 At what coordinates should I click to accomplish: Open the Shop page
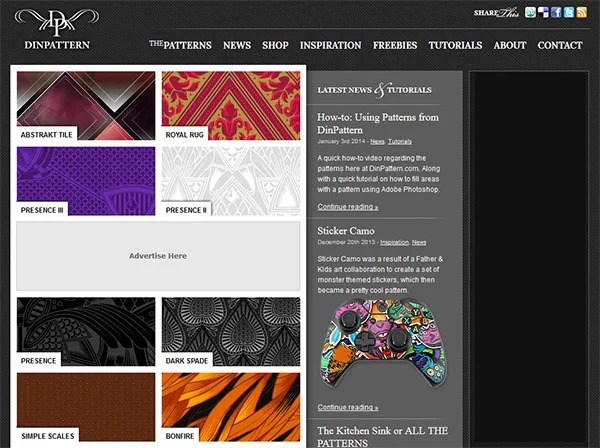pyautogui.click(x=275, y=45)
